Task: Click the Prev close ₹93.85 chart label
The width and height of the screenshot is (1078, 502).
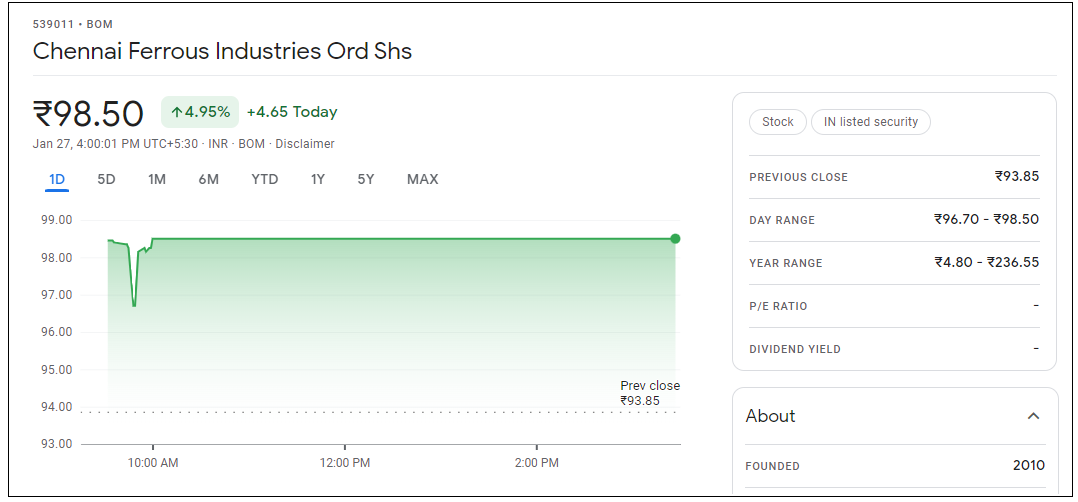Action: click(x=649, y=393)
